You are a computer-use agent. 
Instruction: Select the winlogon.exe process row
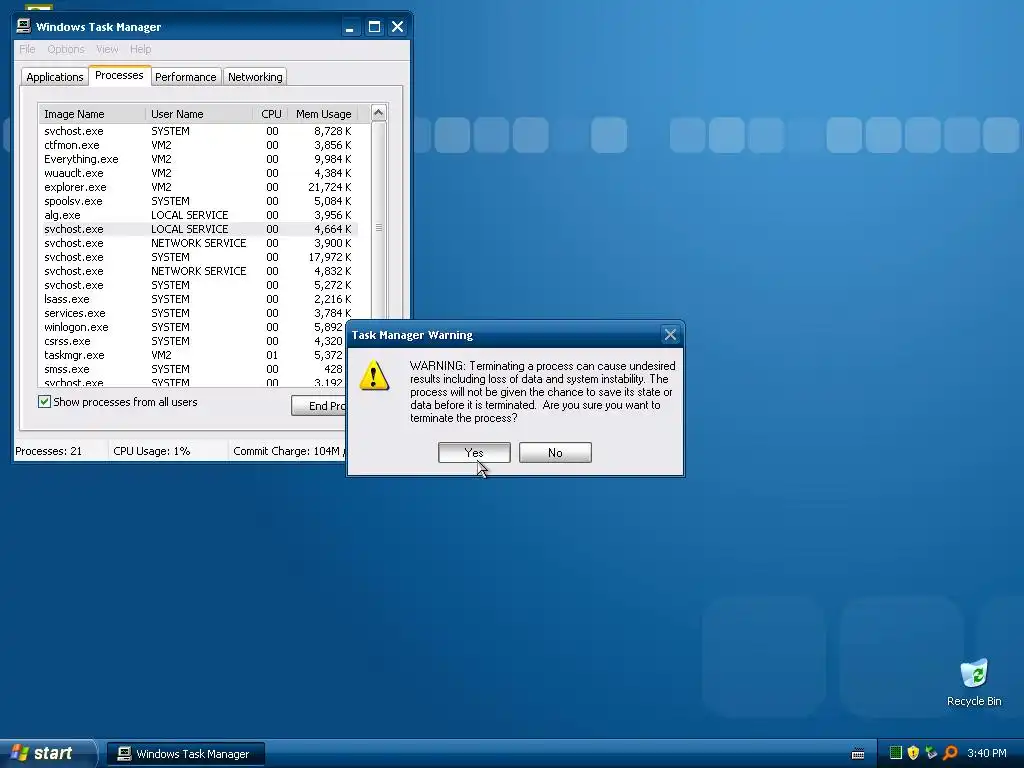pyautogui.click(x=193, y=327)
